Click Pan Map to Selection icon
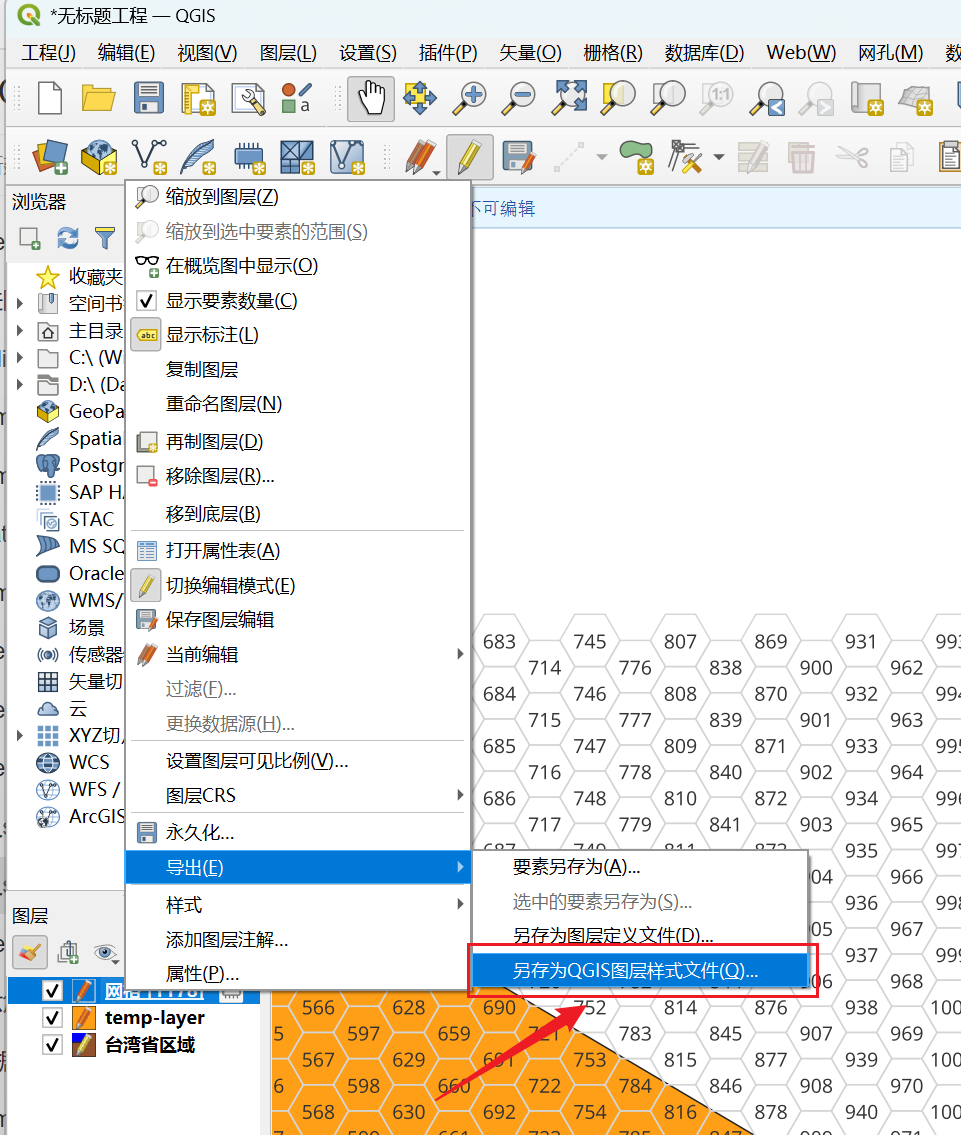Screen dimensions: 961x1135 click(420, 98)
